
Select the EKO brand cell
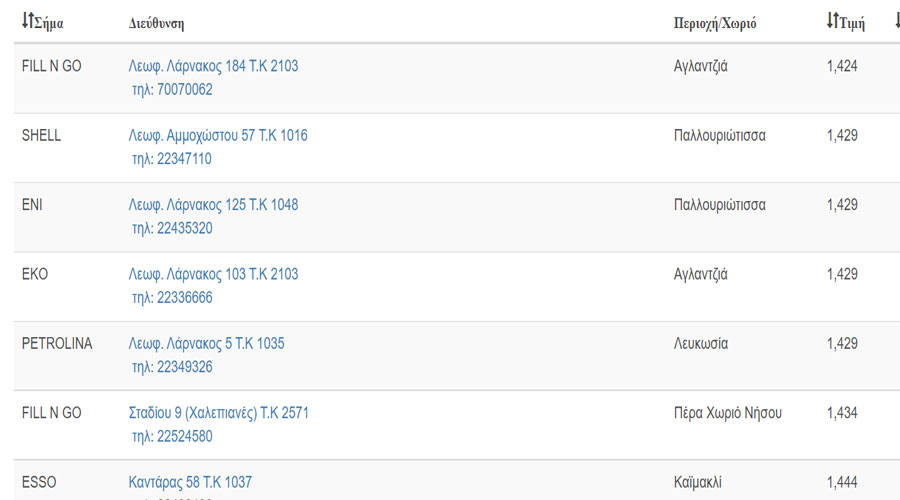point(35,274)
